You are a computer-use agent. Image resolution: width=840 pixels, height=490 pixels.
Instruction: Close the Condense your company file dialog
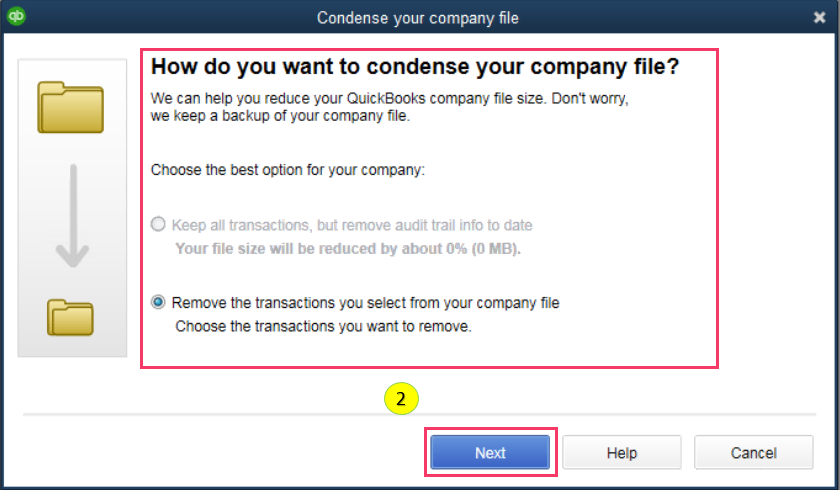819,18
